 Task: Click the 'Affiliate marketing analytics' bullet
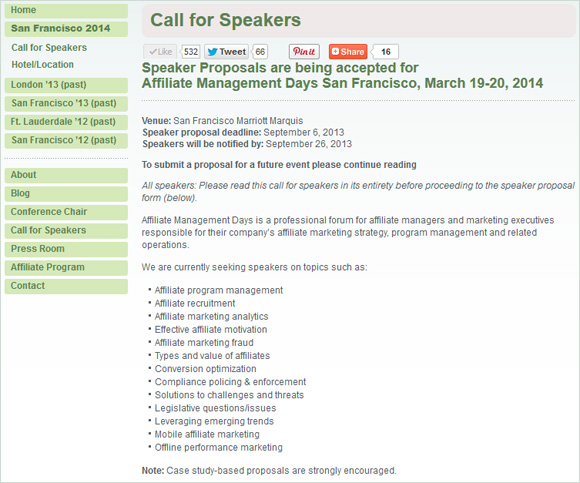coord(211,317)
